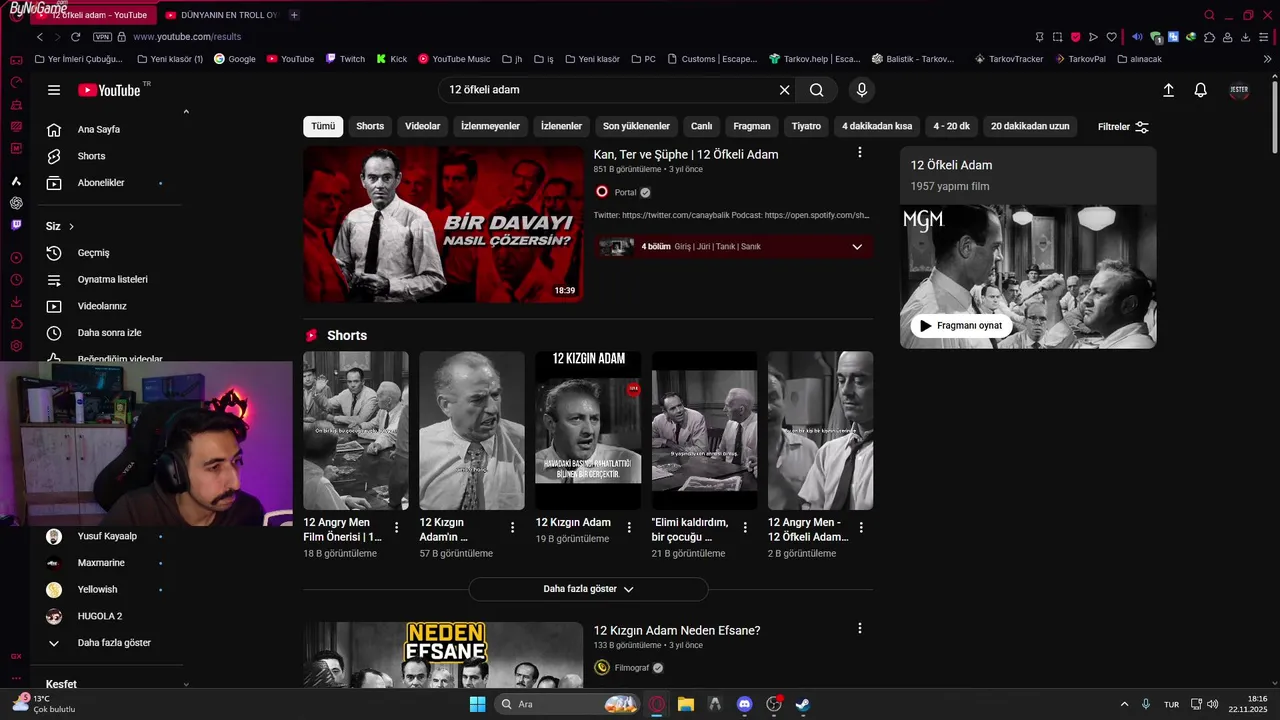Screen dimensions: 1280x720
Task: Select the Shorts filter chip
Action: (x=370, y=127)
